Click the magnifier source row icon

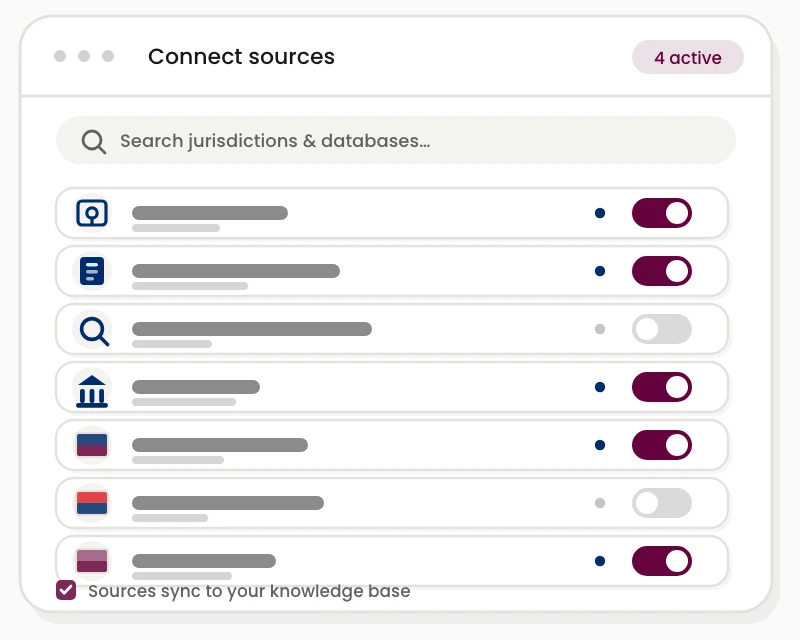click(94, 331)
